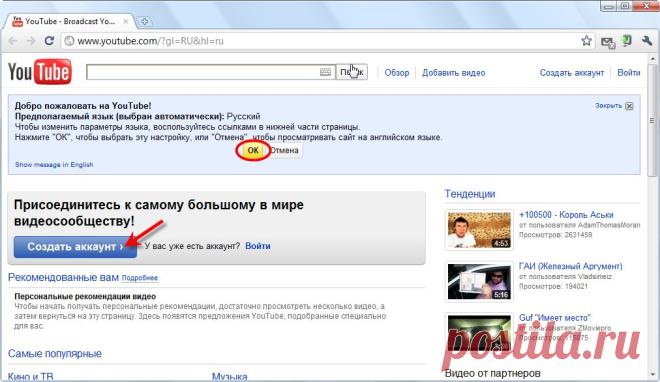Open the +100500 Король Аськи video thumbnail

click(479, 230)
